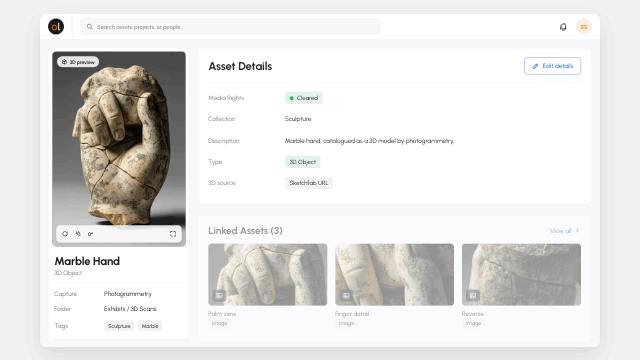Click the Marble Hand title

point(87,261)
